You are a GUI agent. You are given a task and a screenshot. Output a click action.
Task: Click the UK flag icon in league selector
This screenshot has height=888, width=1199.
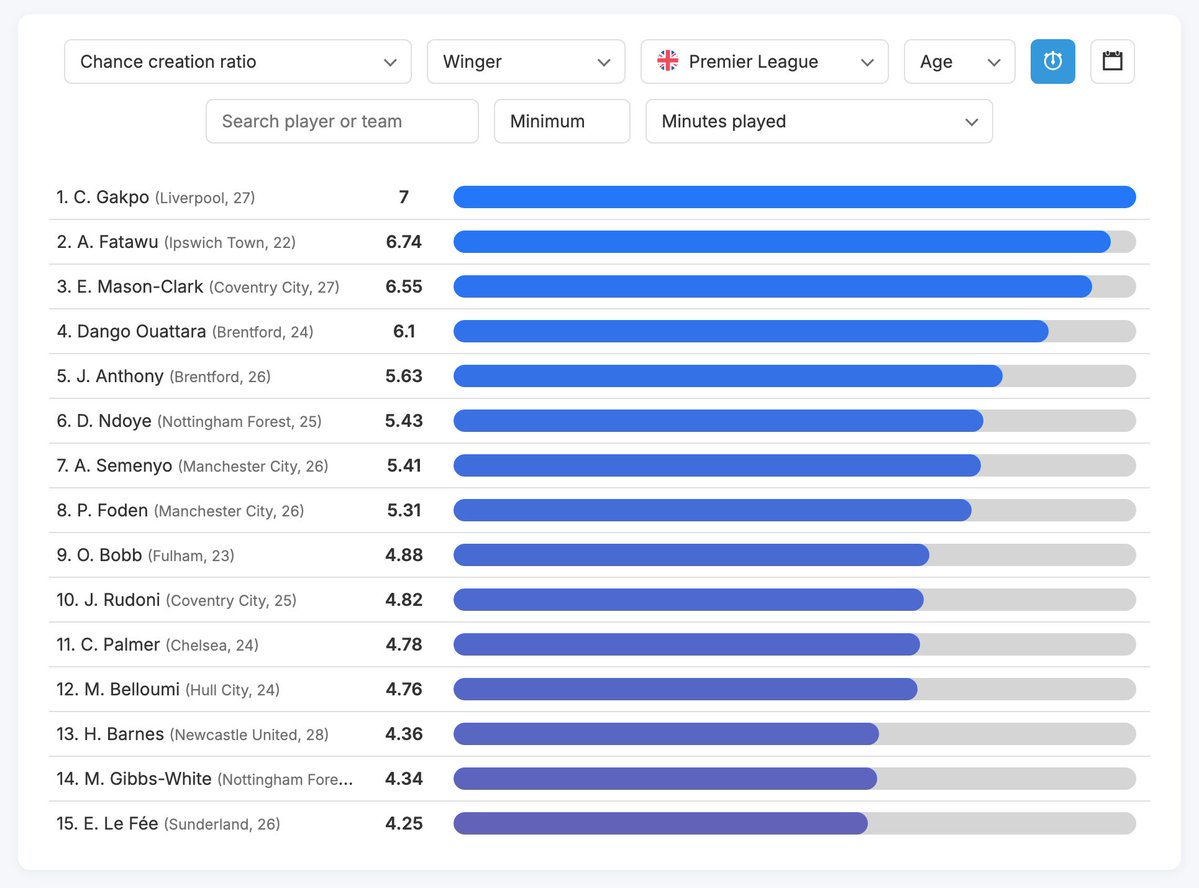pos(668,61)
